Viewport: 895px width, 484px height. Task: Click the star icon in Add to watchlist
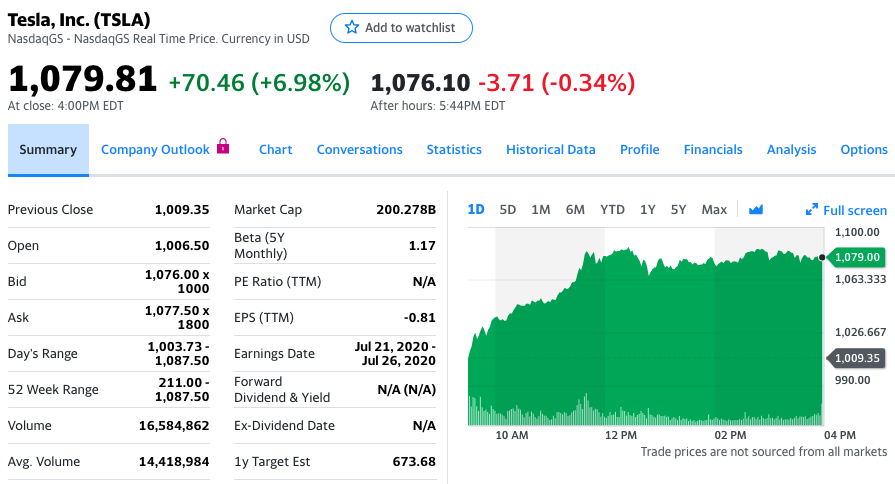pyautogui.click(x=352, y=27)
